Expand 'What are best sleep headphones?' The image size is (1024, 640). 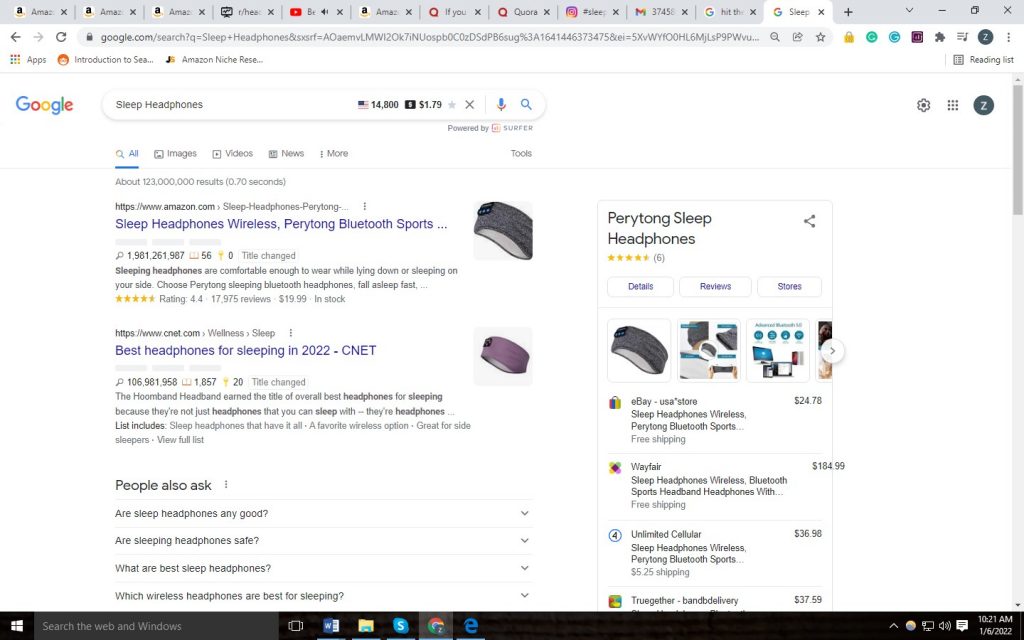323,568
